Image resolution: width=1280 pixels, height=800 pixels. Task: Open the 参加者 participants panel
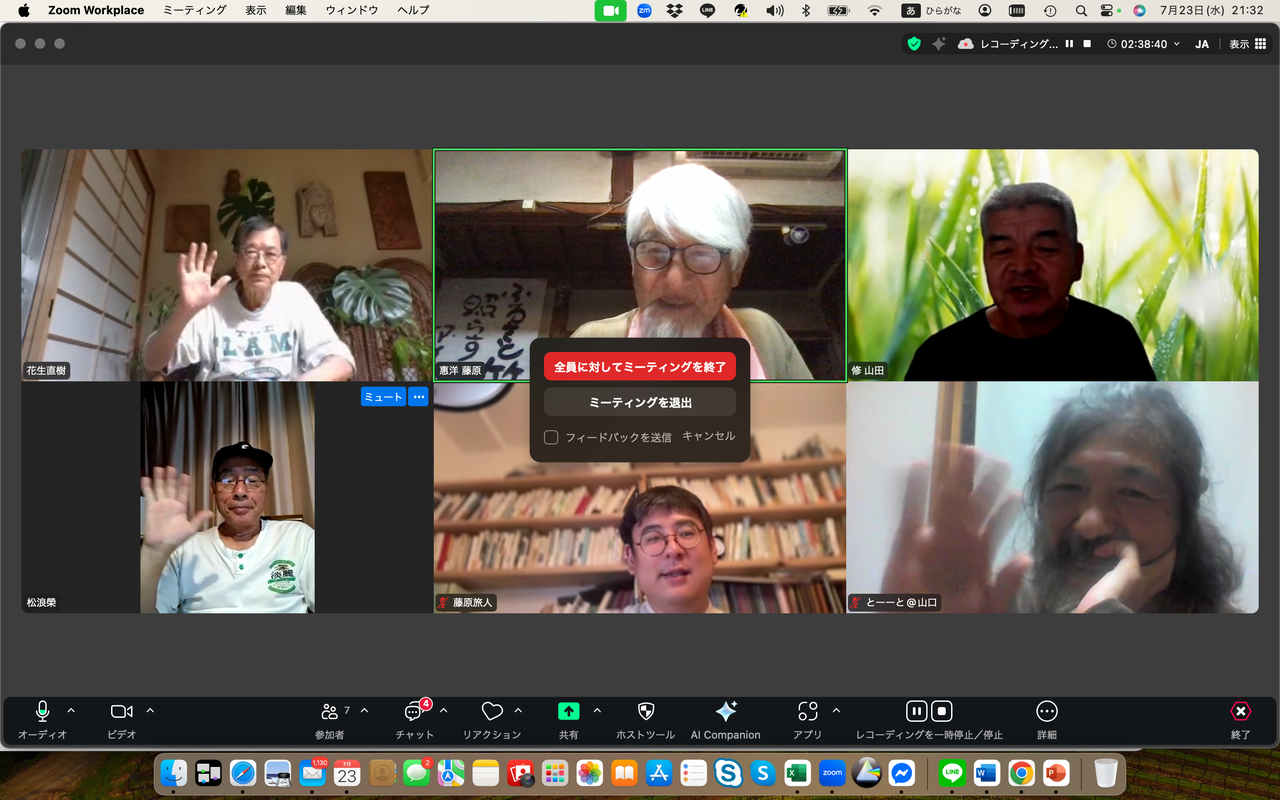pos(329,720)
